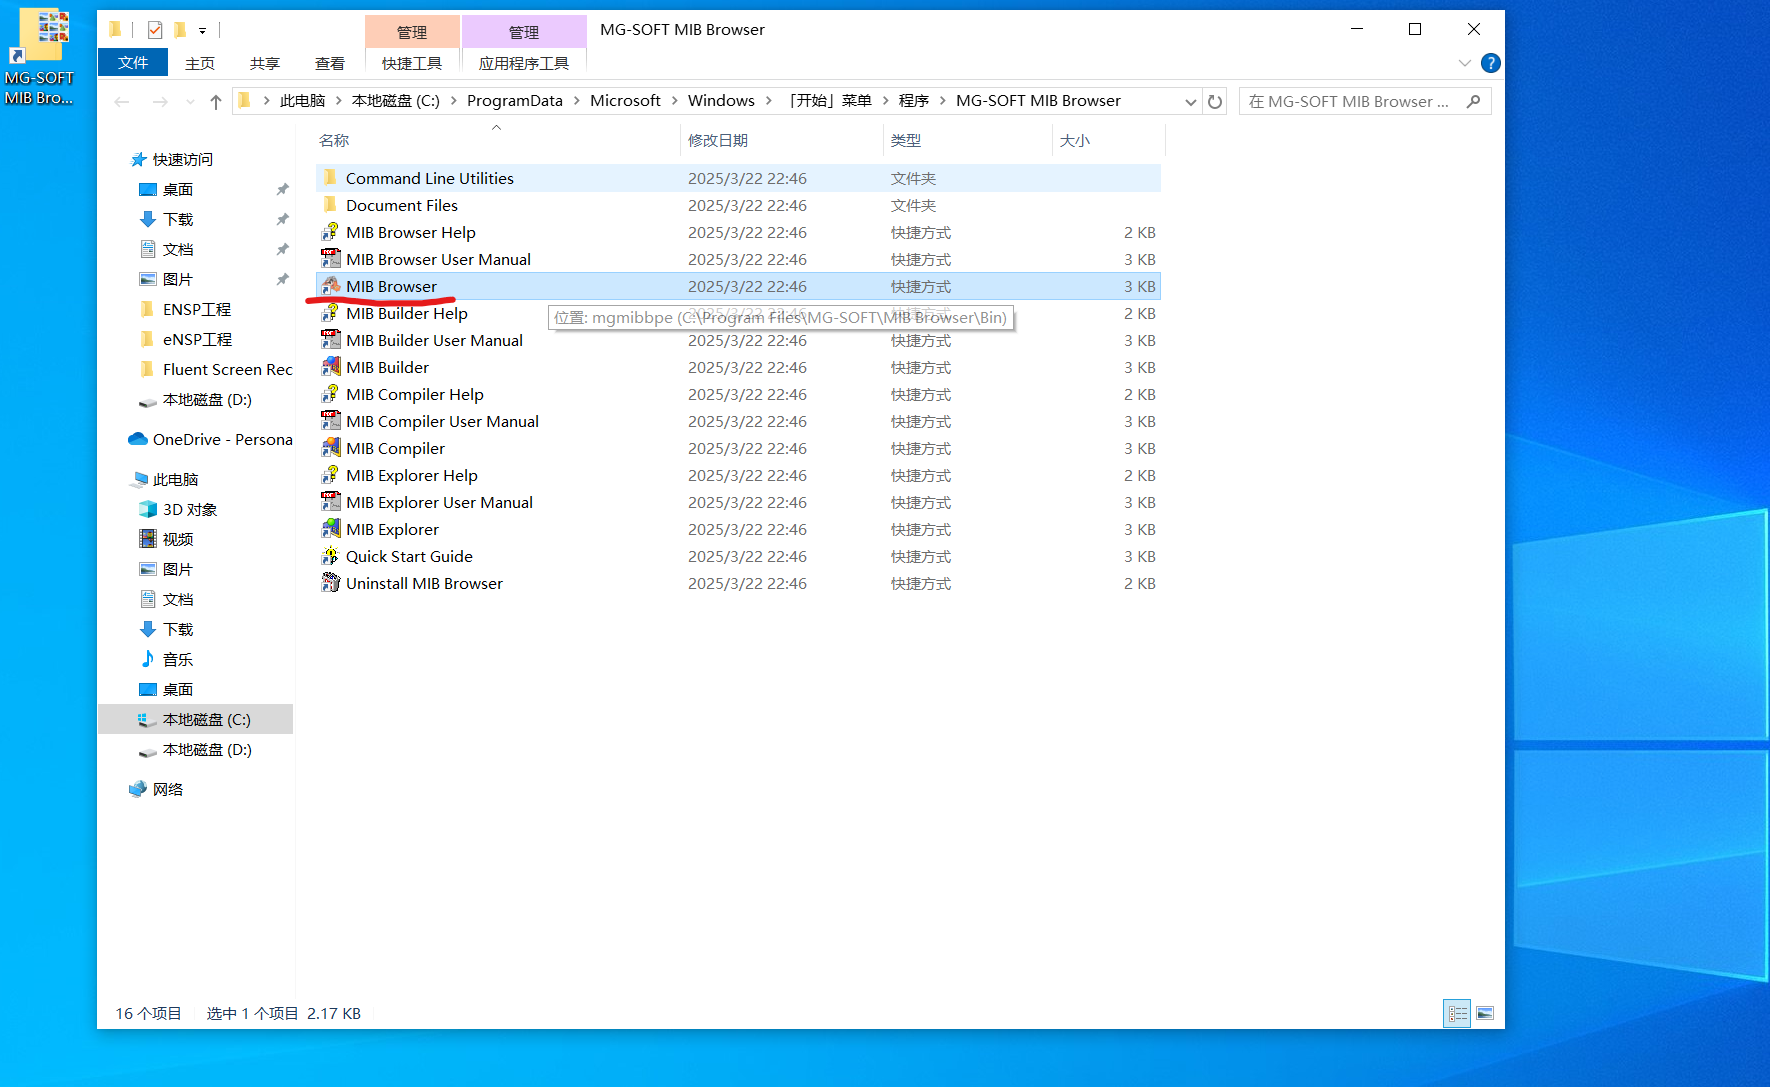Open the recent locations dropdown arrow

point(189,101)
